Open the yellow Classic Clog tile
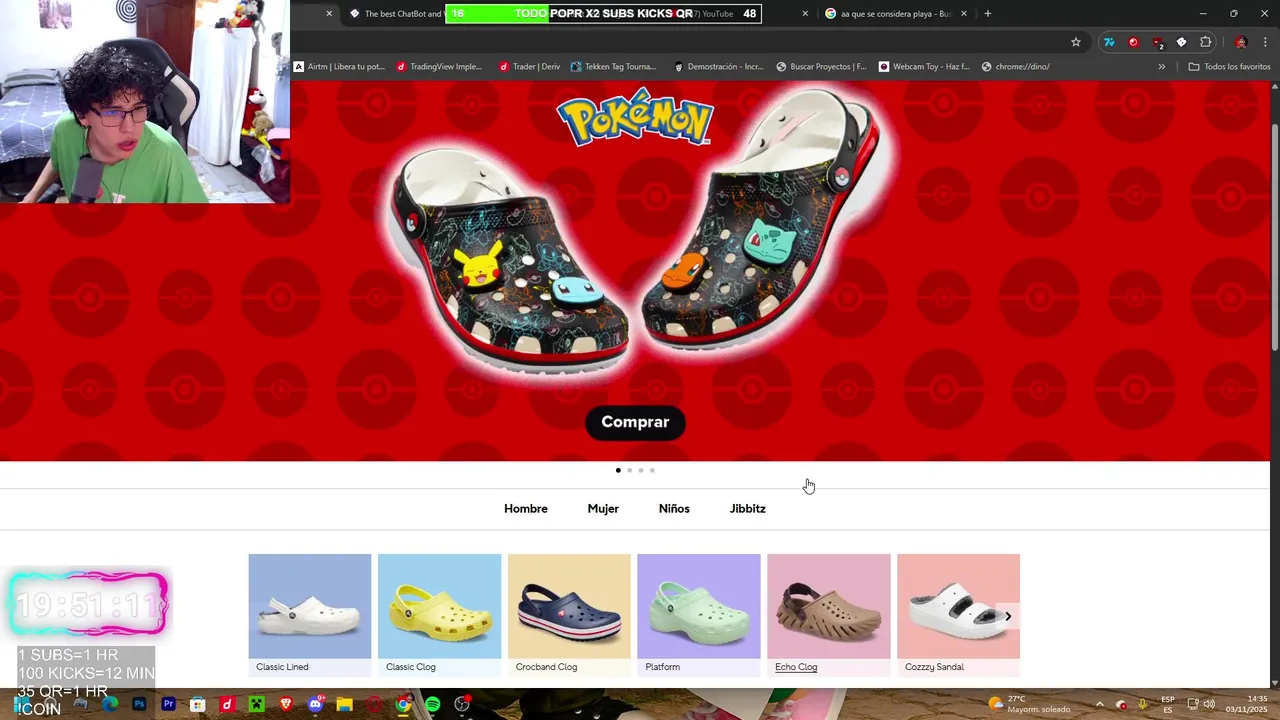The height and width of the screenshot is (720, 1280). click(x=440, y=615)
